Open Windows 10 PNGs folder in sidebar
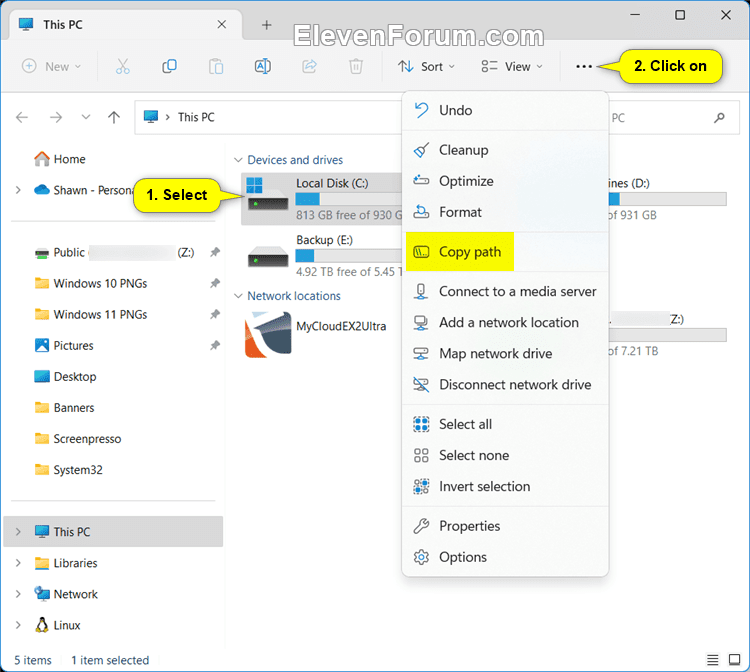 coord(91,283)
